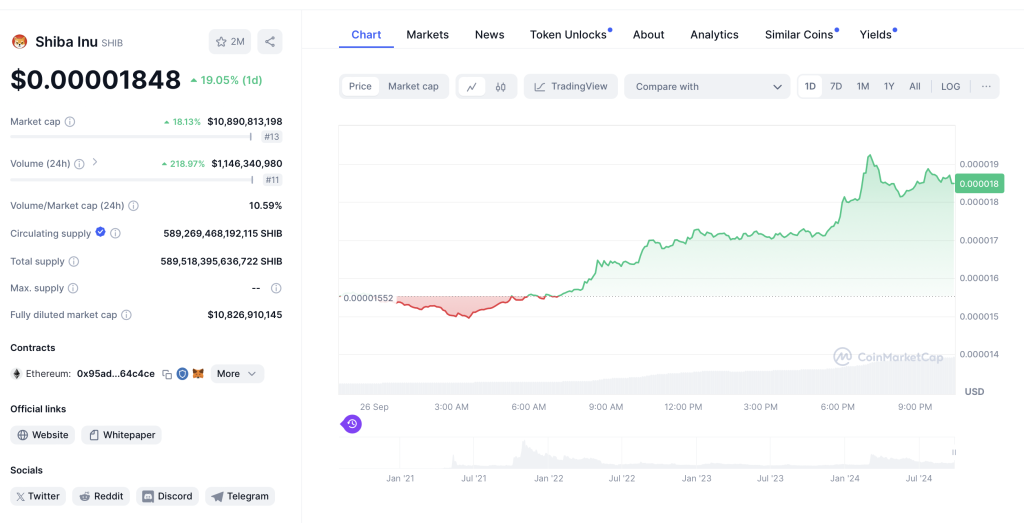The height and width of the screenshot is (523, 1024).
Task: Open the Markets tab
Action: coord(428,35)
